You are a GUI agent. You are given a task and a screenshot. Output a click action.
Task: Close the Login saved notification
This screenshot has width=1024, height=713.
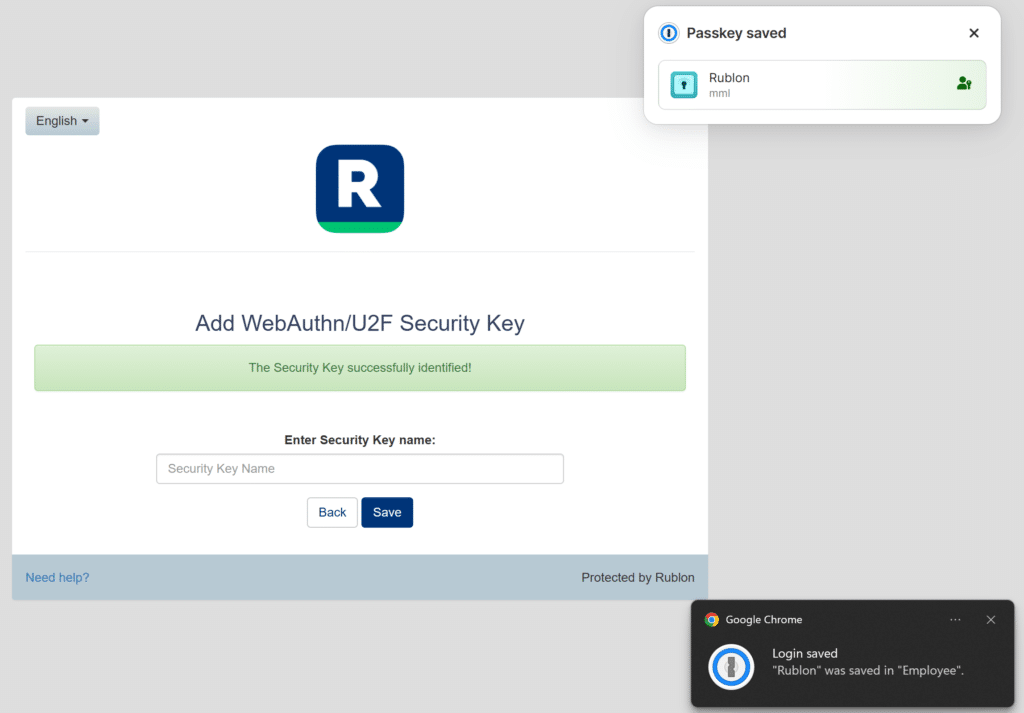click(x=990, y=620)
